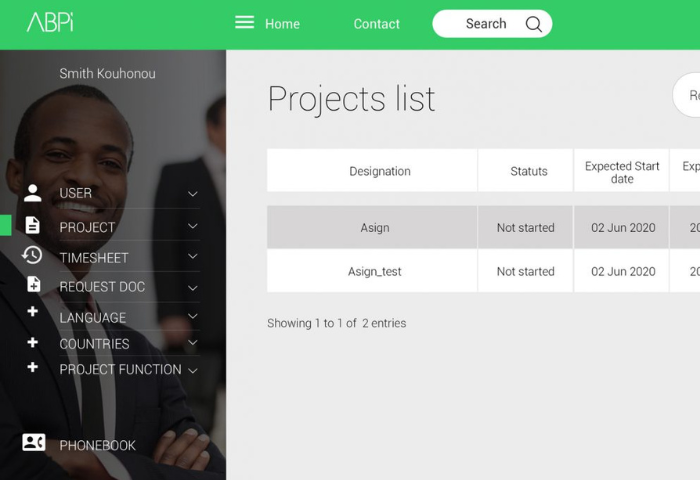This screenshot has height=480, width=700.
Task: Click inside the Search field
Action: click(x=485, y=24)
